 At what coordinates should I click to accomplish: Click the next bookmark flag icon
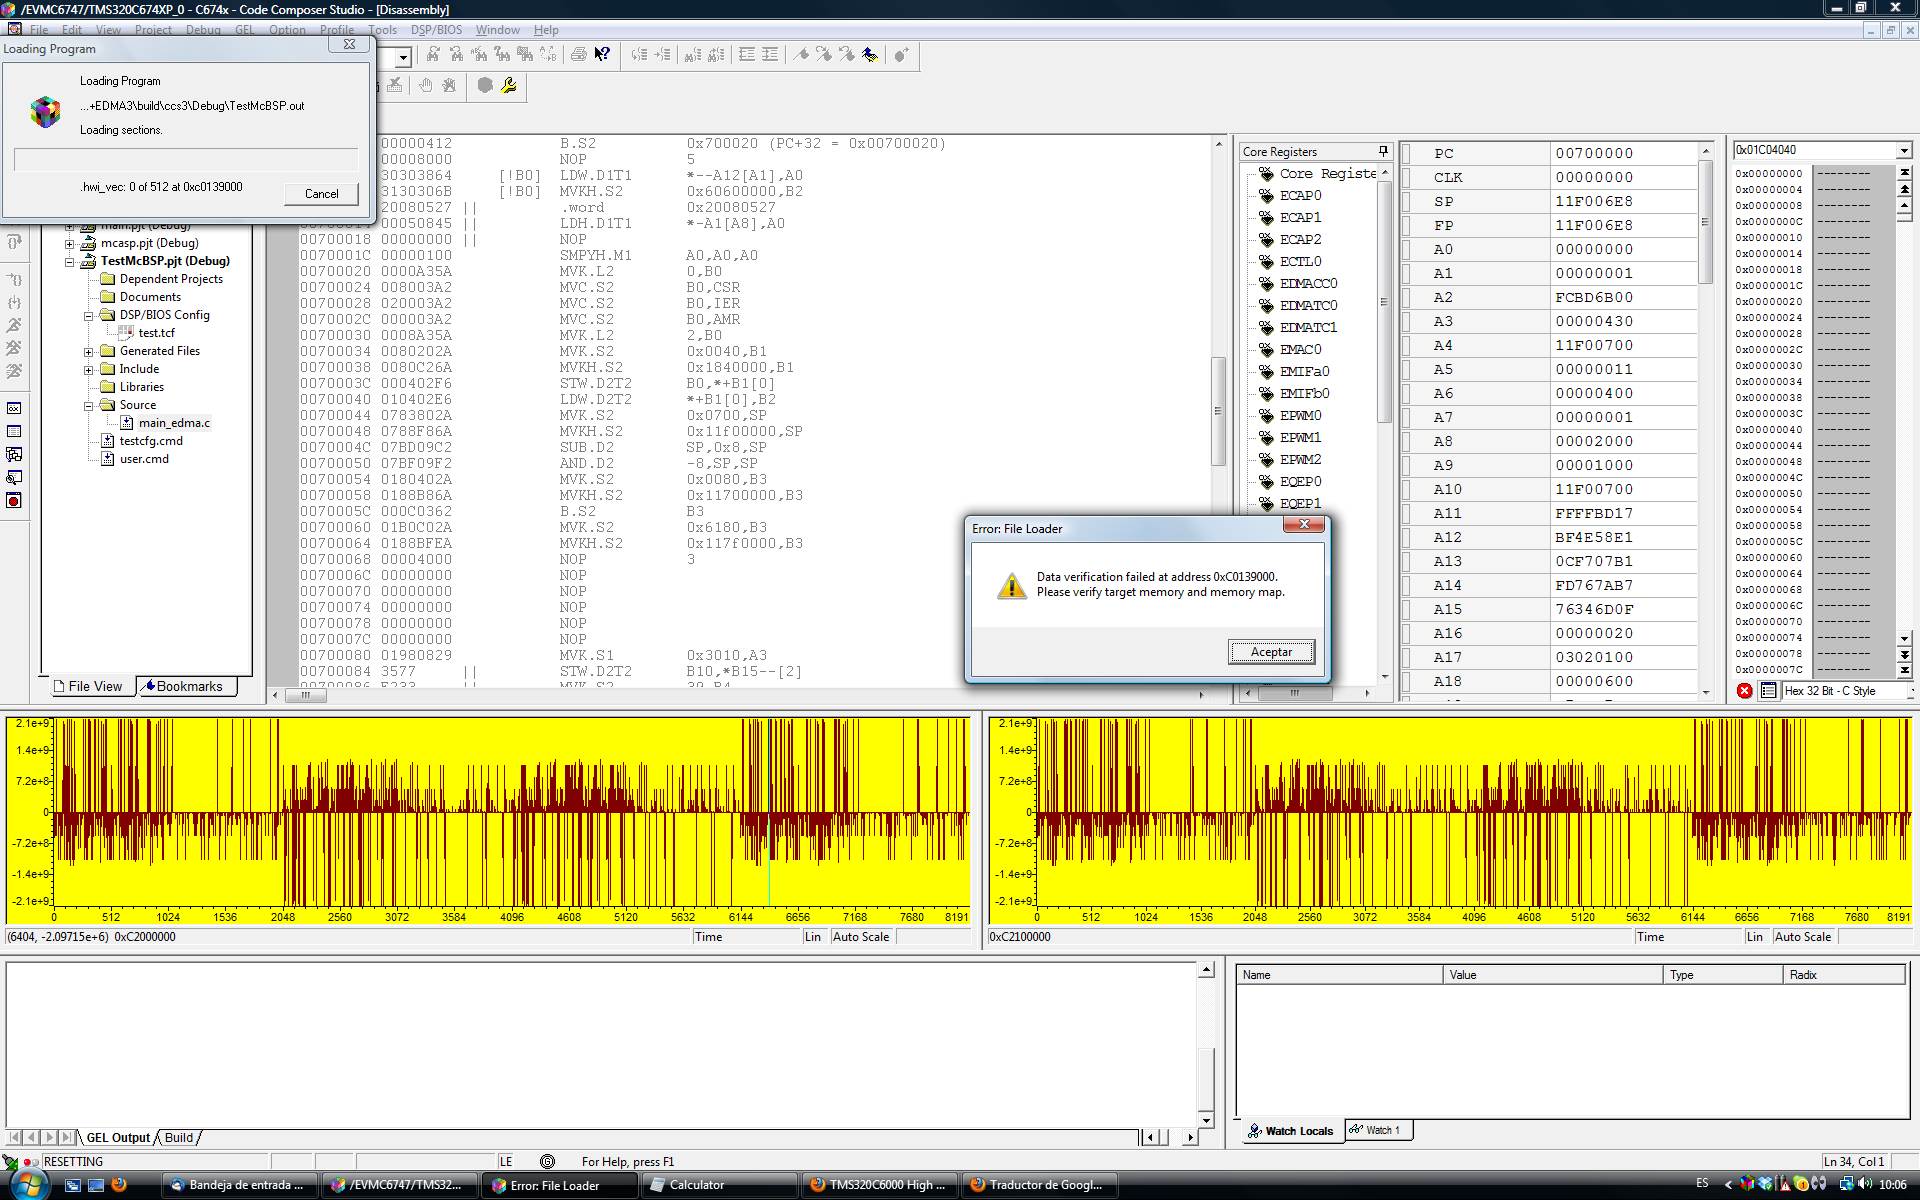point(824,54)
